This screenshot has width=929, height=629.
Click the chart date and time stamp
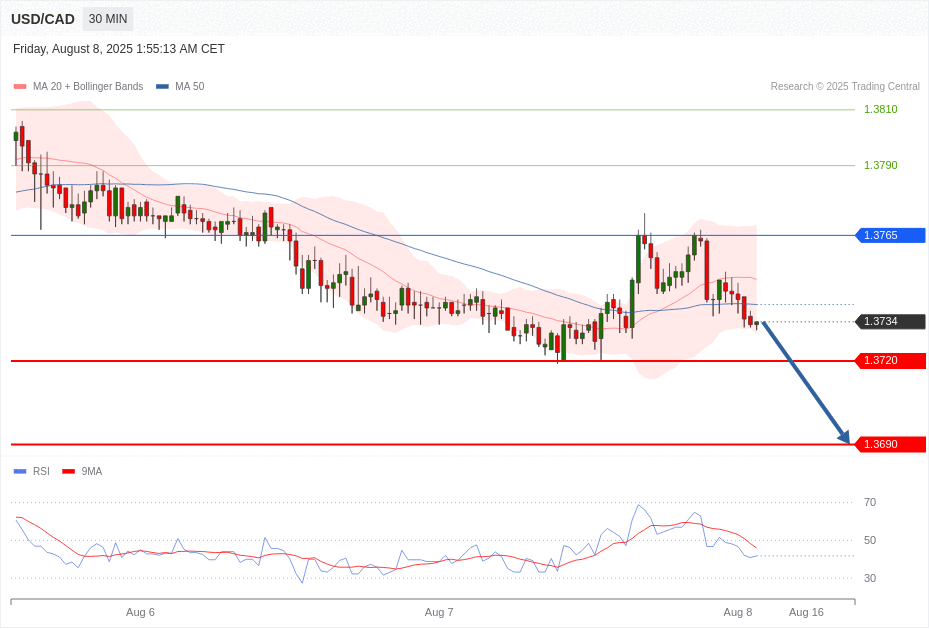point(118,49)
